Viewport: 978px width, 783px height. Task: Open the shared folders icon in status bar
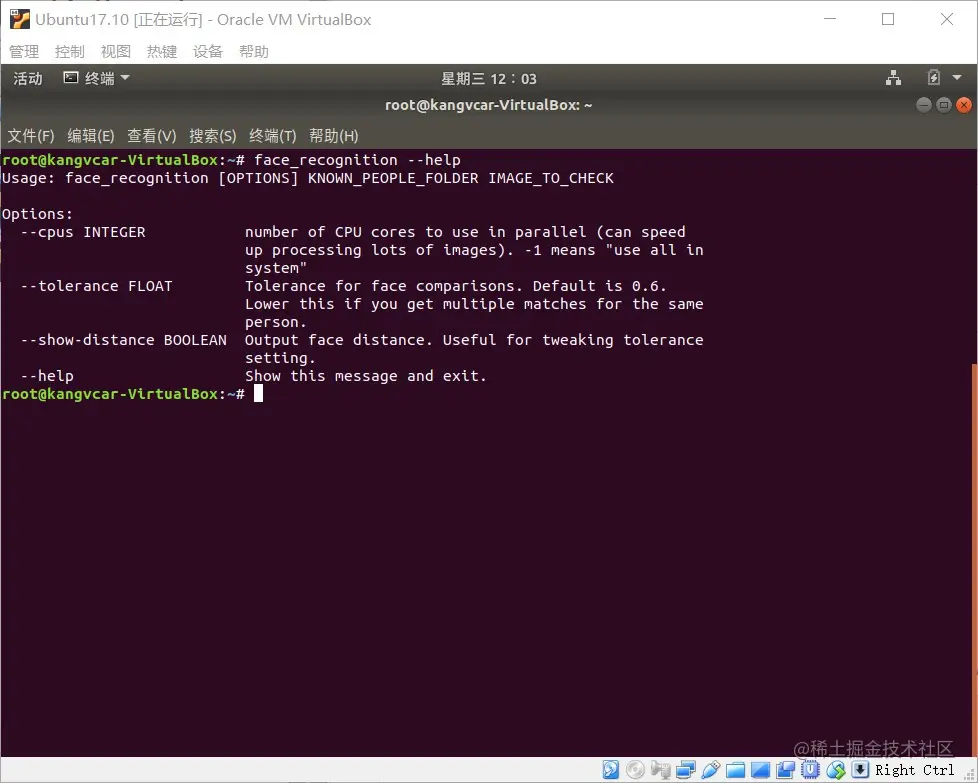735,770
